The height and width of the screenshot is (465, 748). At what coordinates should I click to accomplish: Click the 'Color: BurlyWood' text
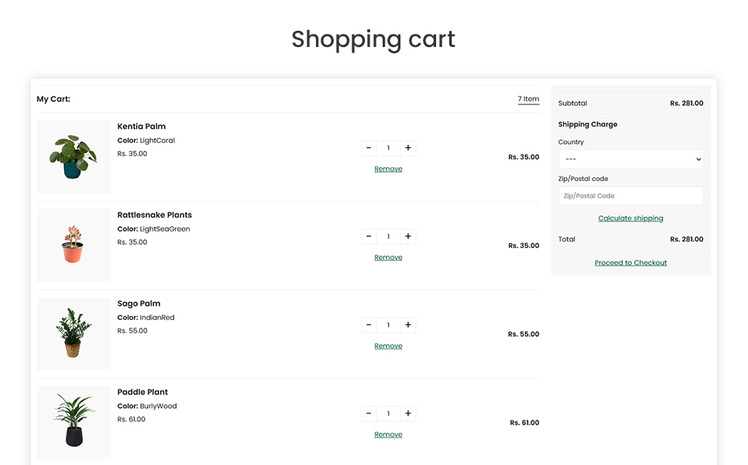click(147, 406)
